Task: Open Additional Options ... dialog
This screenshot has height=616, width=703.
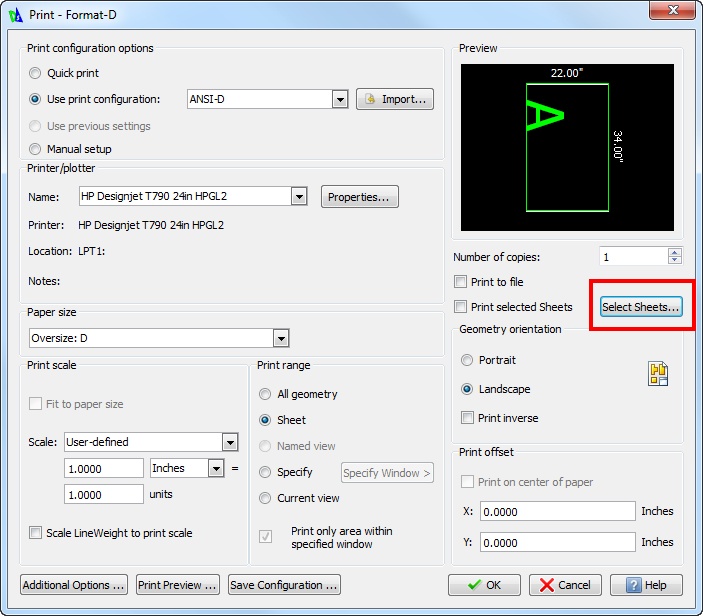Action: coord(74,585)
